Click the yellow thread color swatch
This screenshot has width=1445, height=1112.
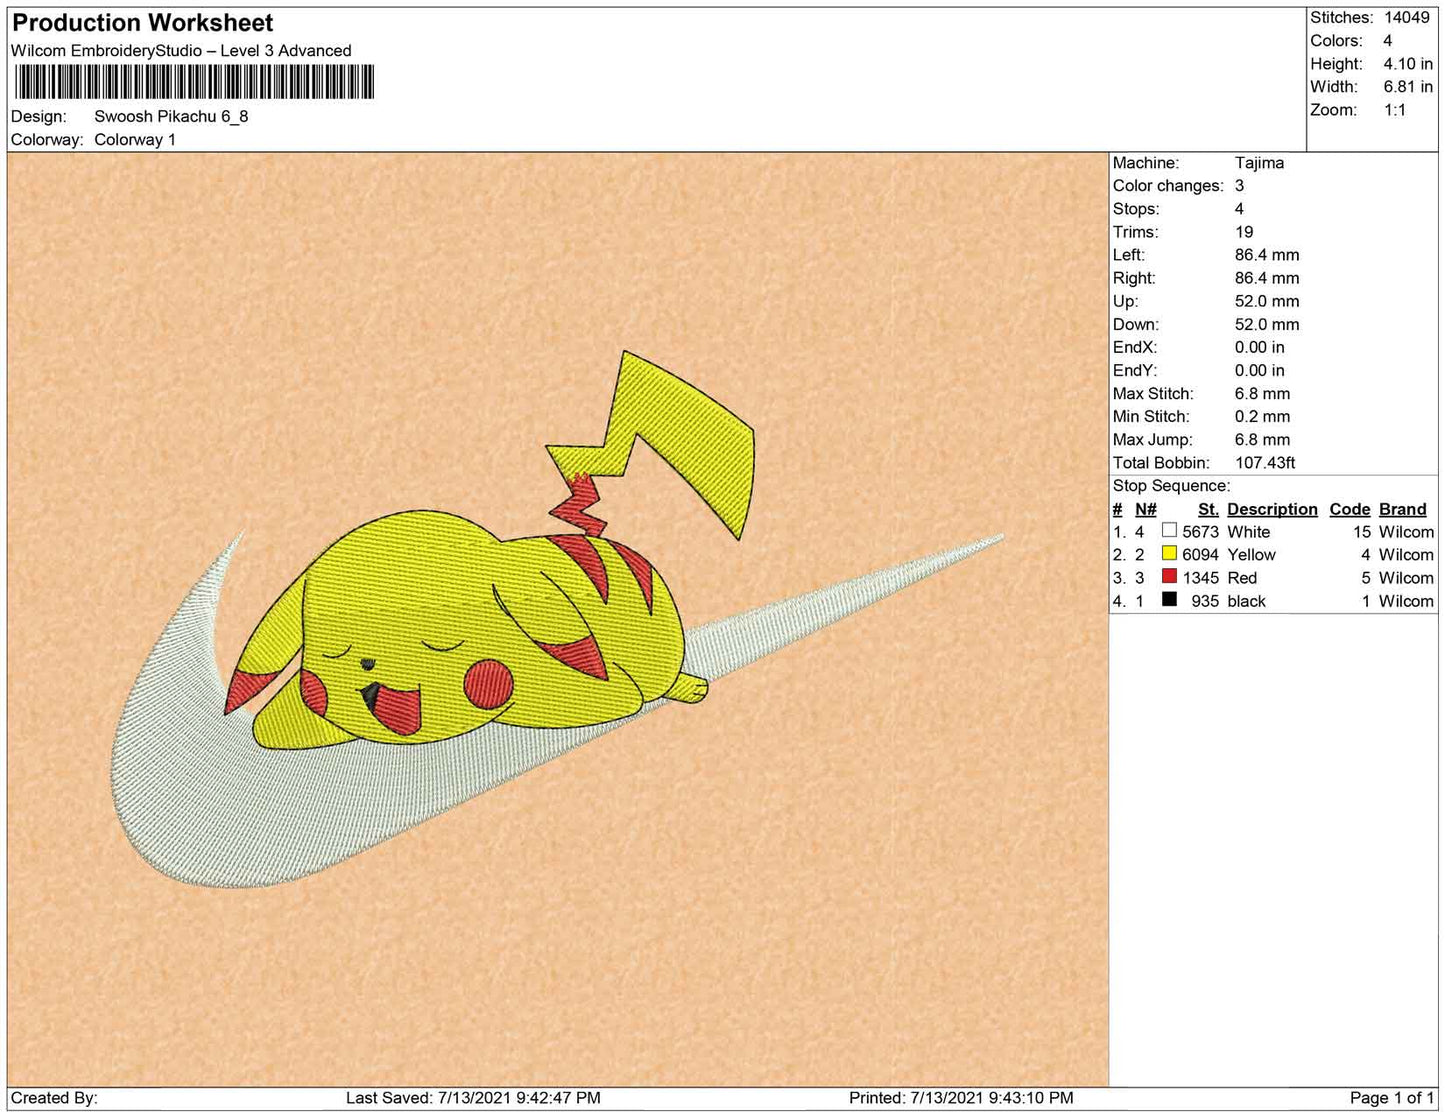1169,554
